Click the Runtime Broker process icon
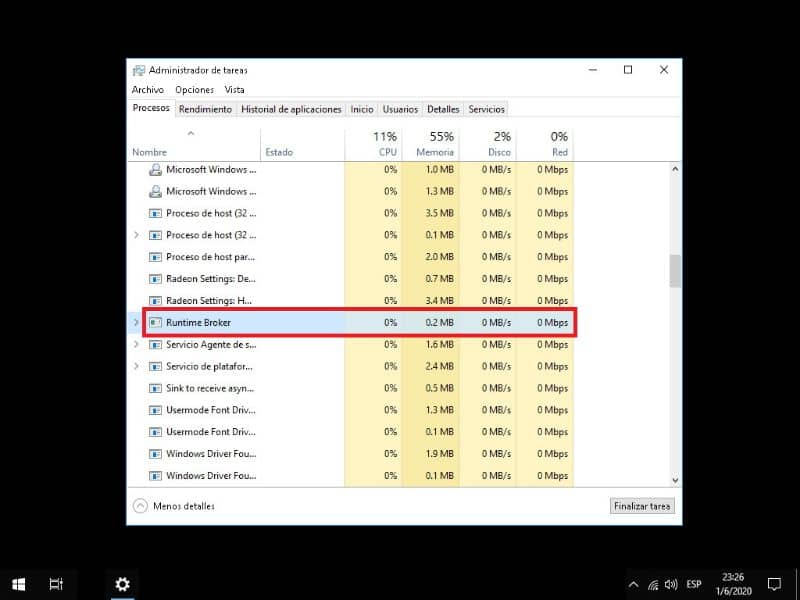The image size is (800, 600). tap(155, 322)
